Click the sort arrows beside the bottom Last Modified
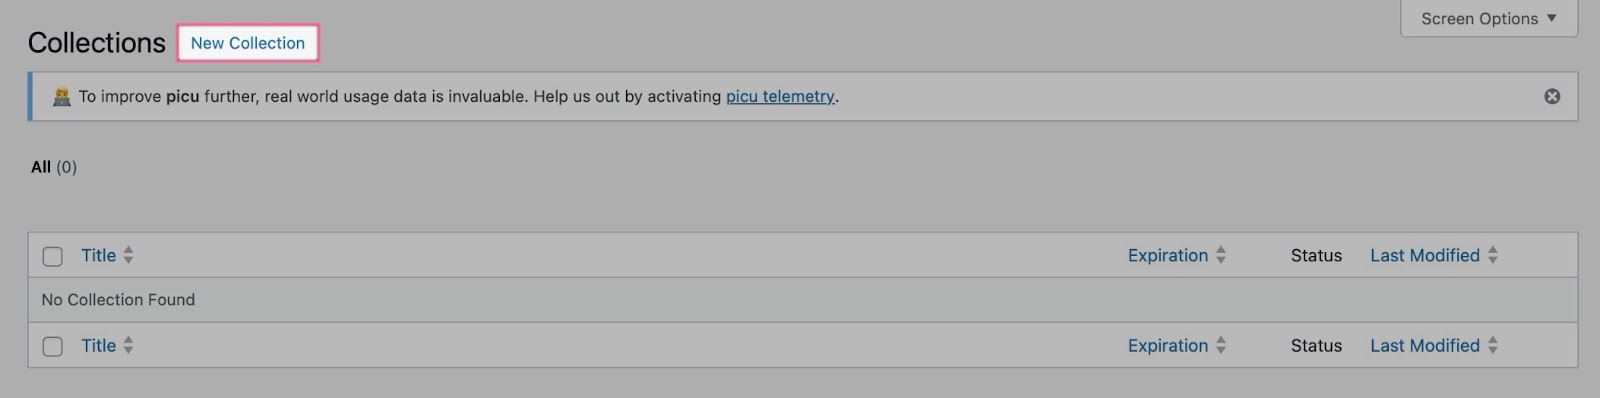Viewport: 1600px width, 398px height. pos(1493,345)
